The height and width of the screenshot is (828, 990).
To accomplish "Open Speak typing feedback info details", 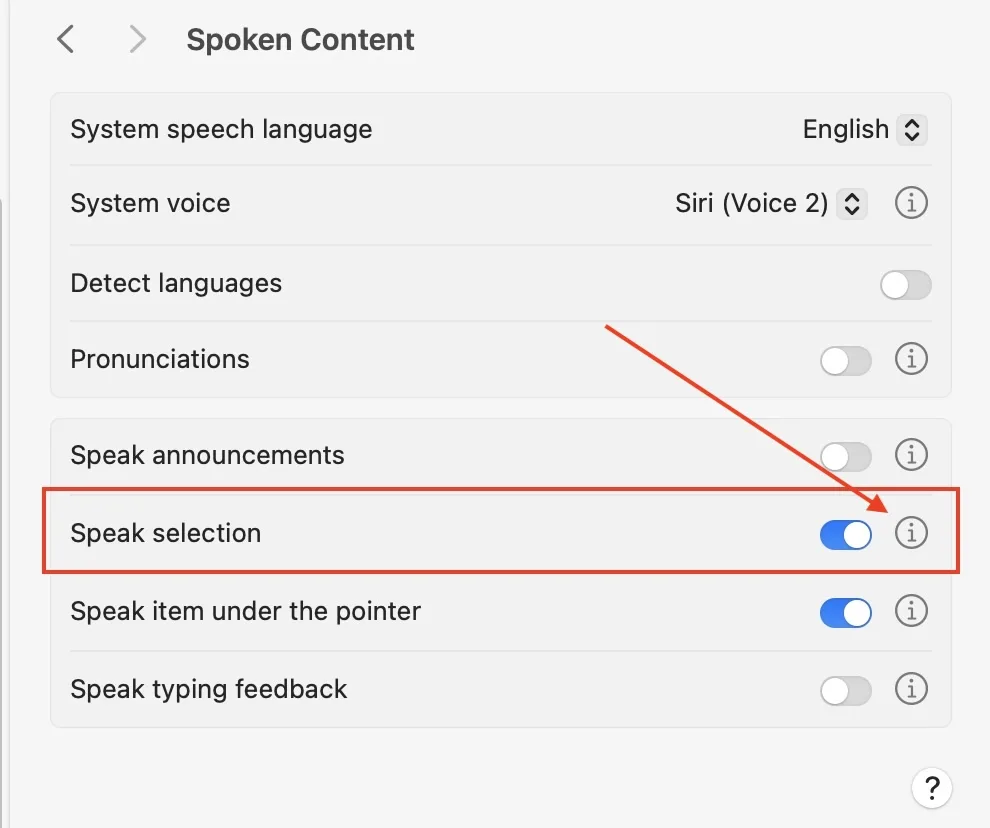I will click(911, 689).
